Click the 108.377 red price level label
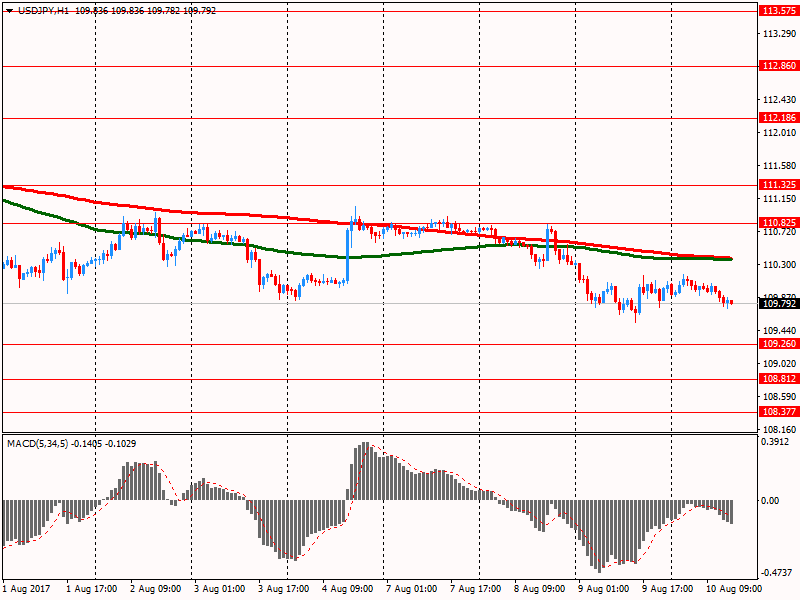The width and height of the screenshot is (800, 600). [779, 412]
